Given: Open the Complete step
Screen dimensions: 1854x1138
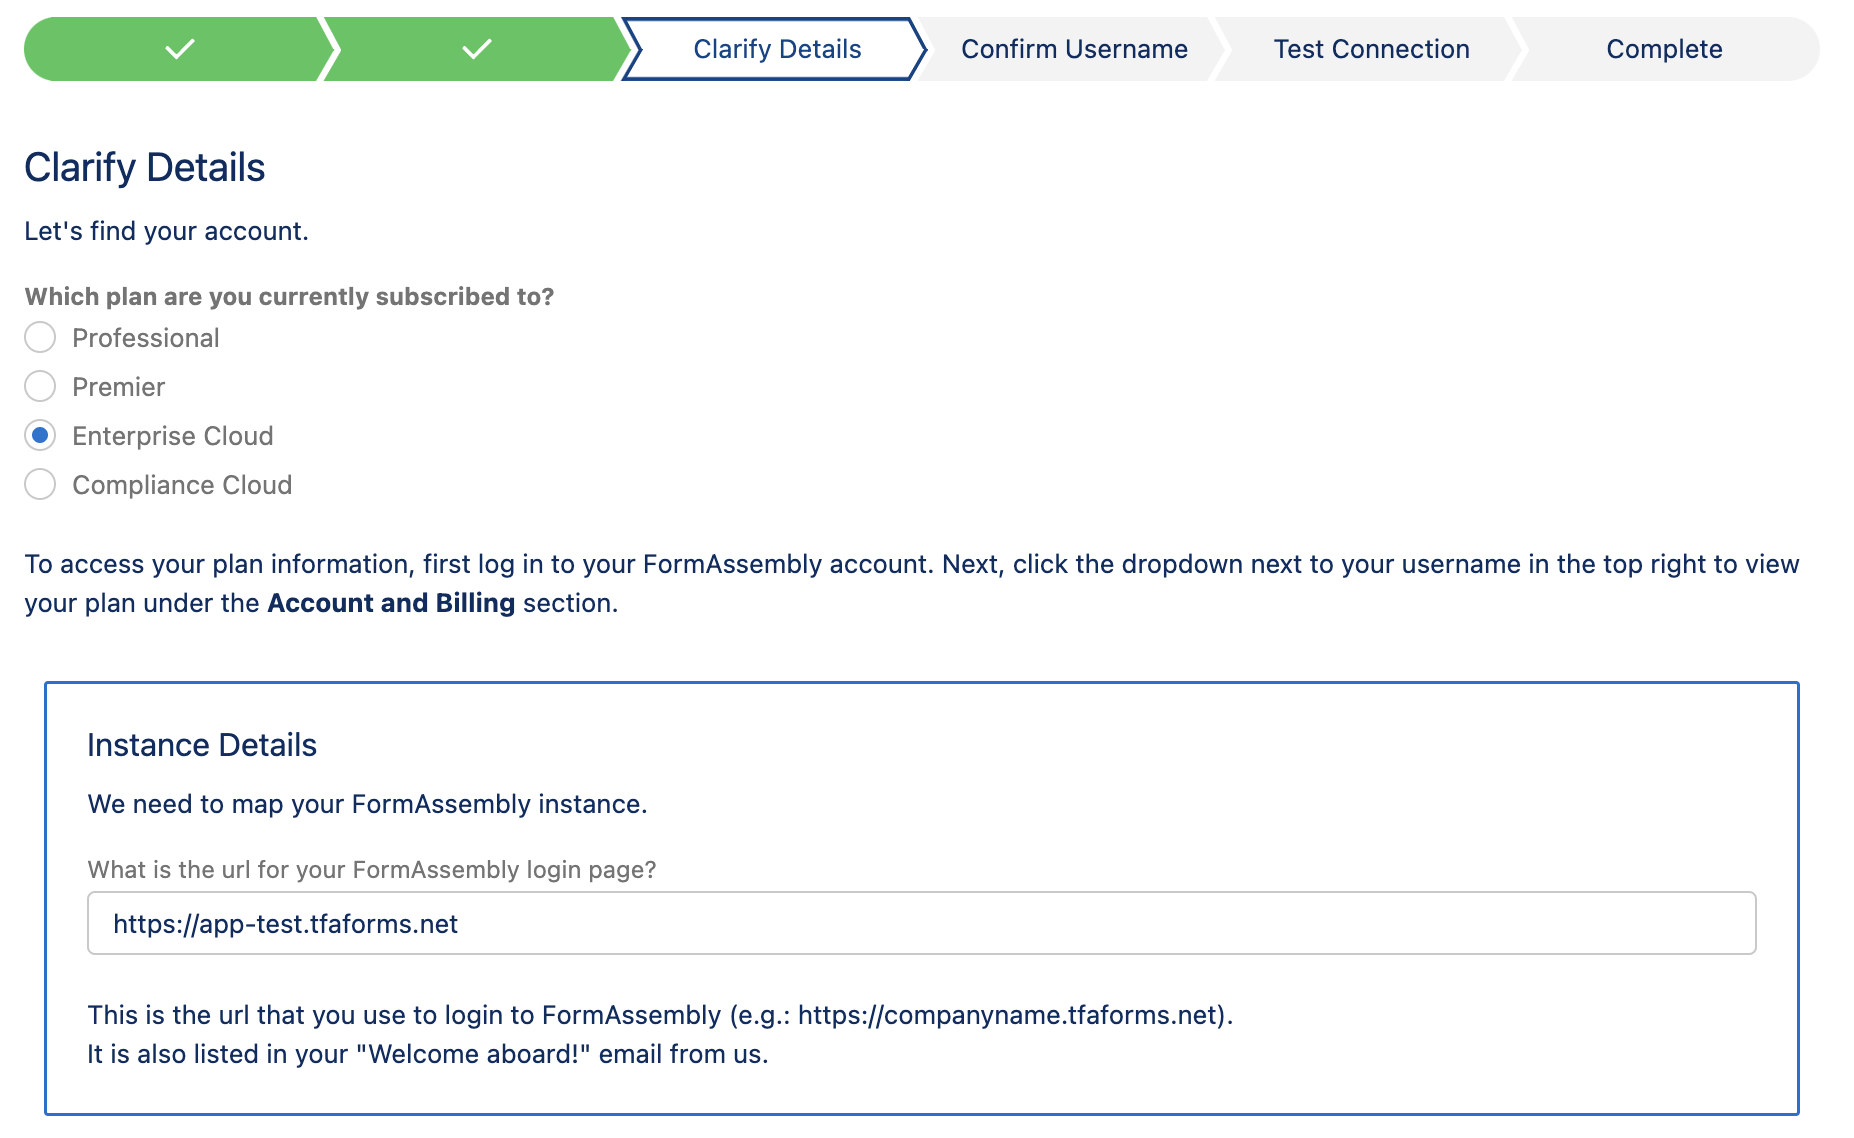Looking at the screenshot, I should click(x=1664, y=49).
